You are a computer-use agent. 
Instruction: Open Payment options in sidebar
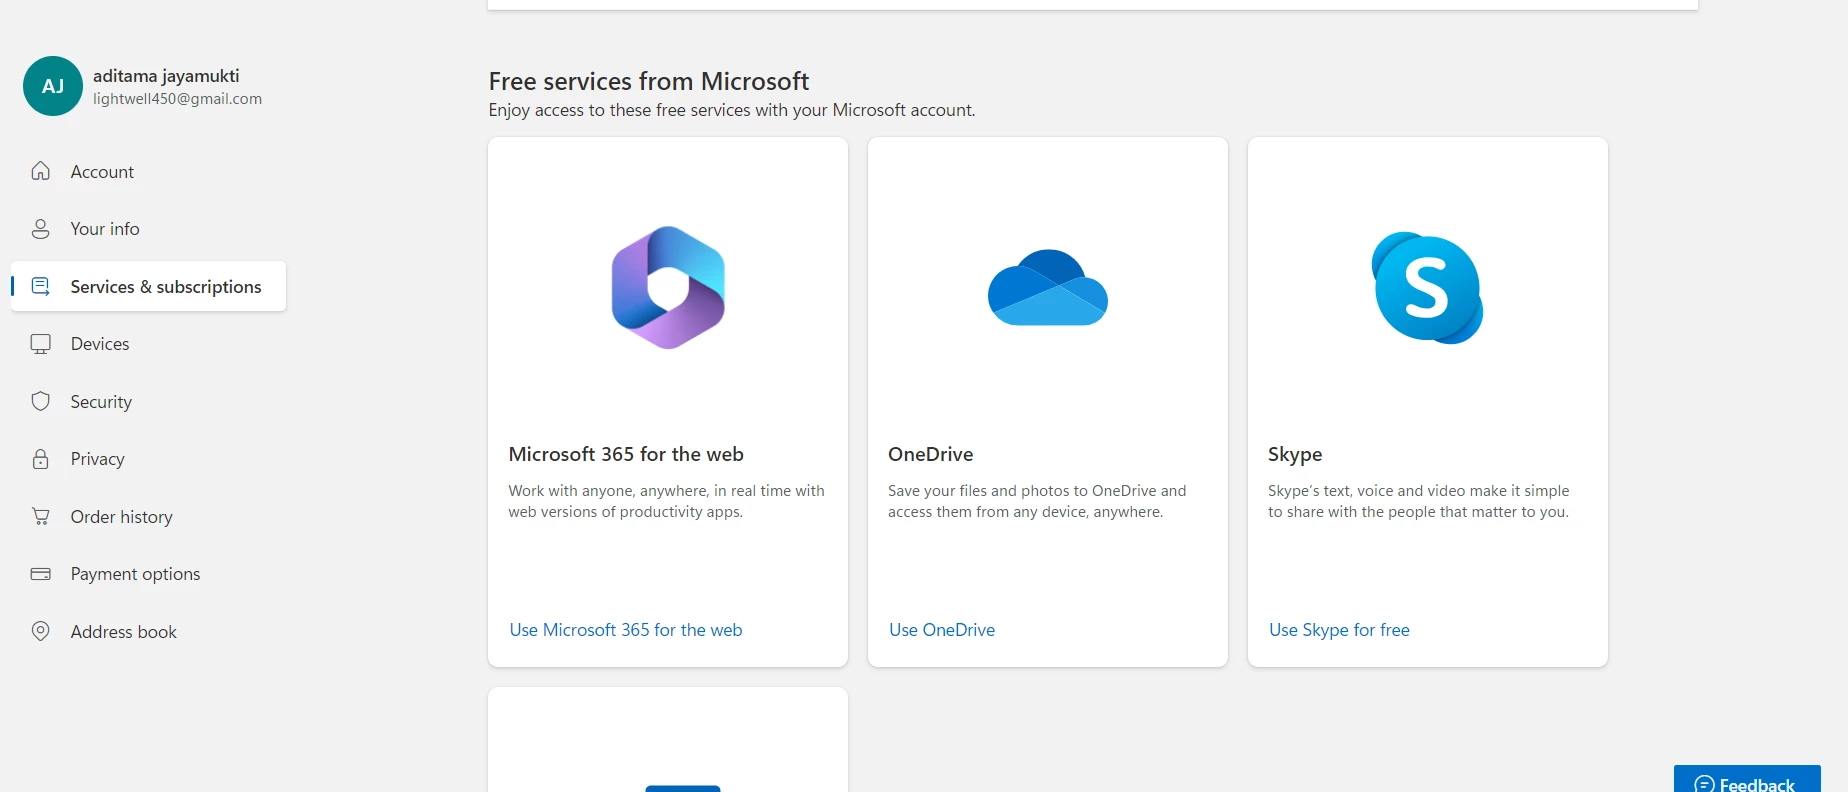click(135, 574)
